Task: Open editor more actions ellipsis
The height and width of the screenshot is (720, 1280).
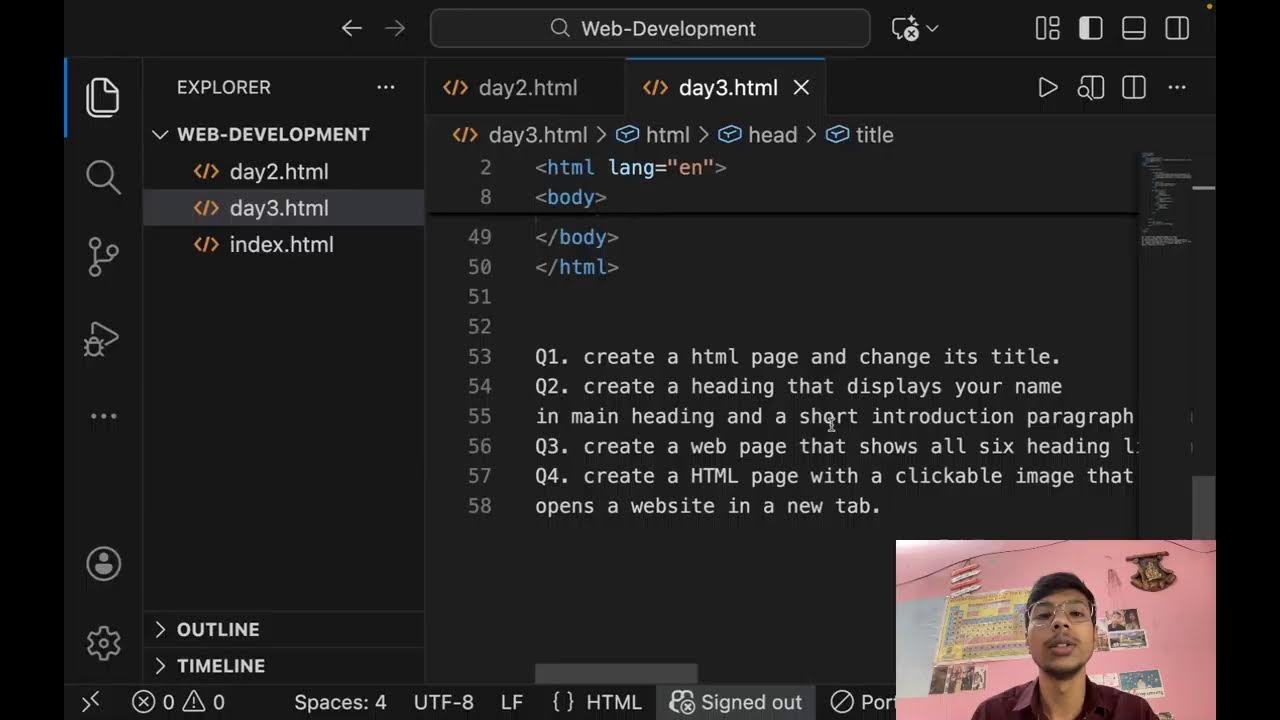Action: 1177,87
